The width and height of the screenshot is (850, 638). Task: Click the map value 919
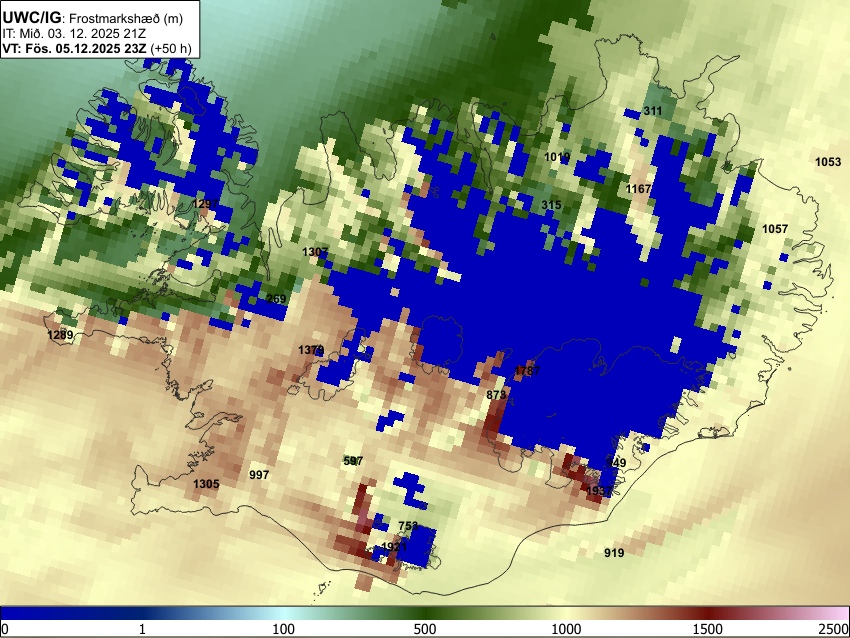point(614,553)
